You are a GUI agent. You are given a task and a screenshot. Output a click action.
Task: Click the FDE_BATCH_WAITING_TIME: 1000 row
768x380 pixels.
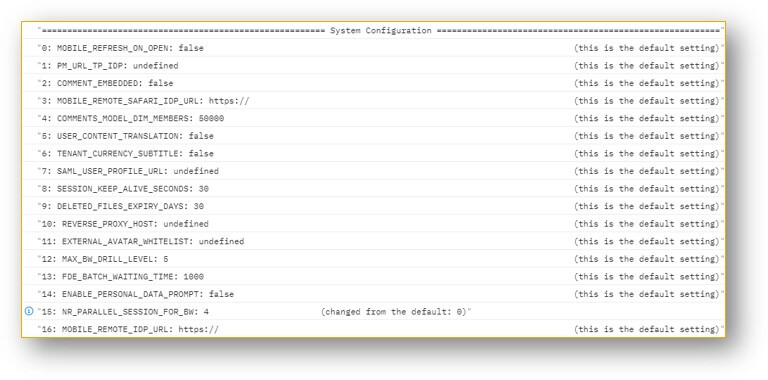pos(374,277)
